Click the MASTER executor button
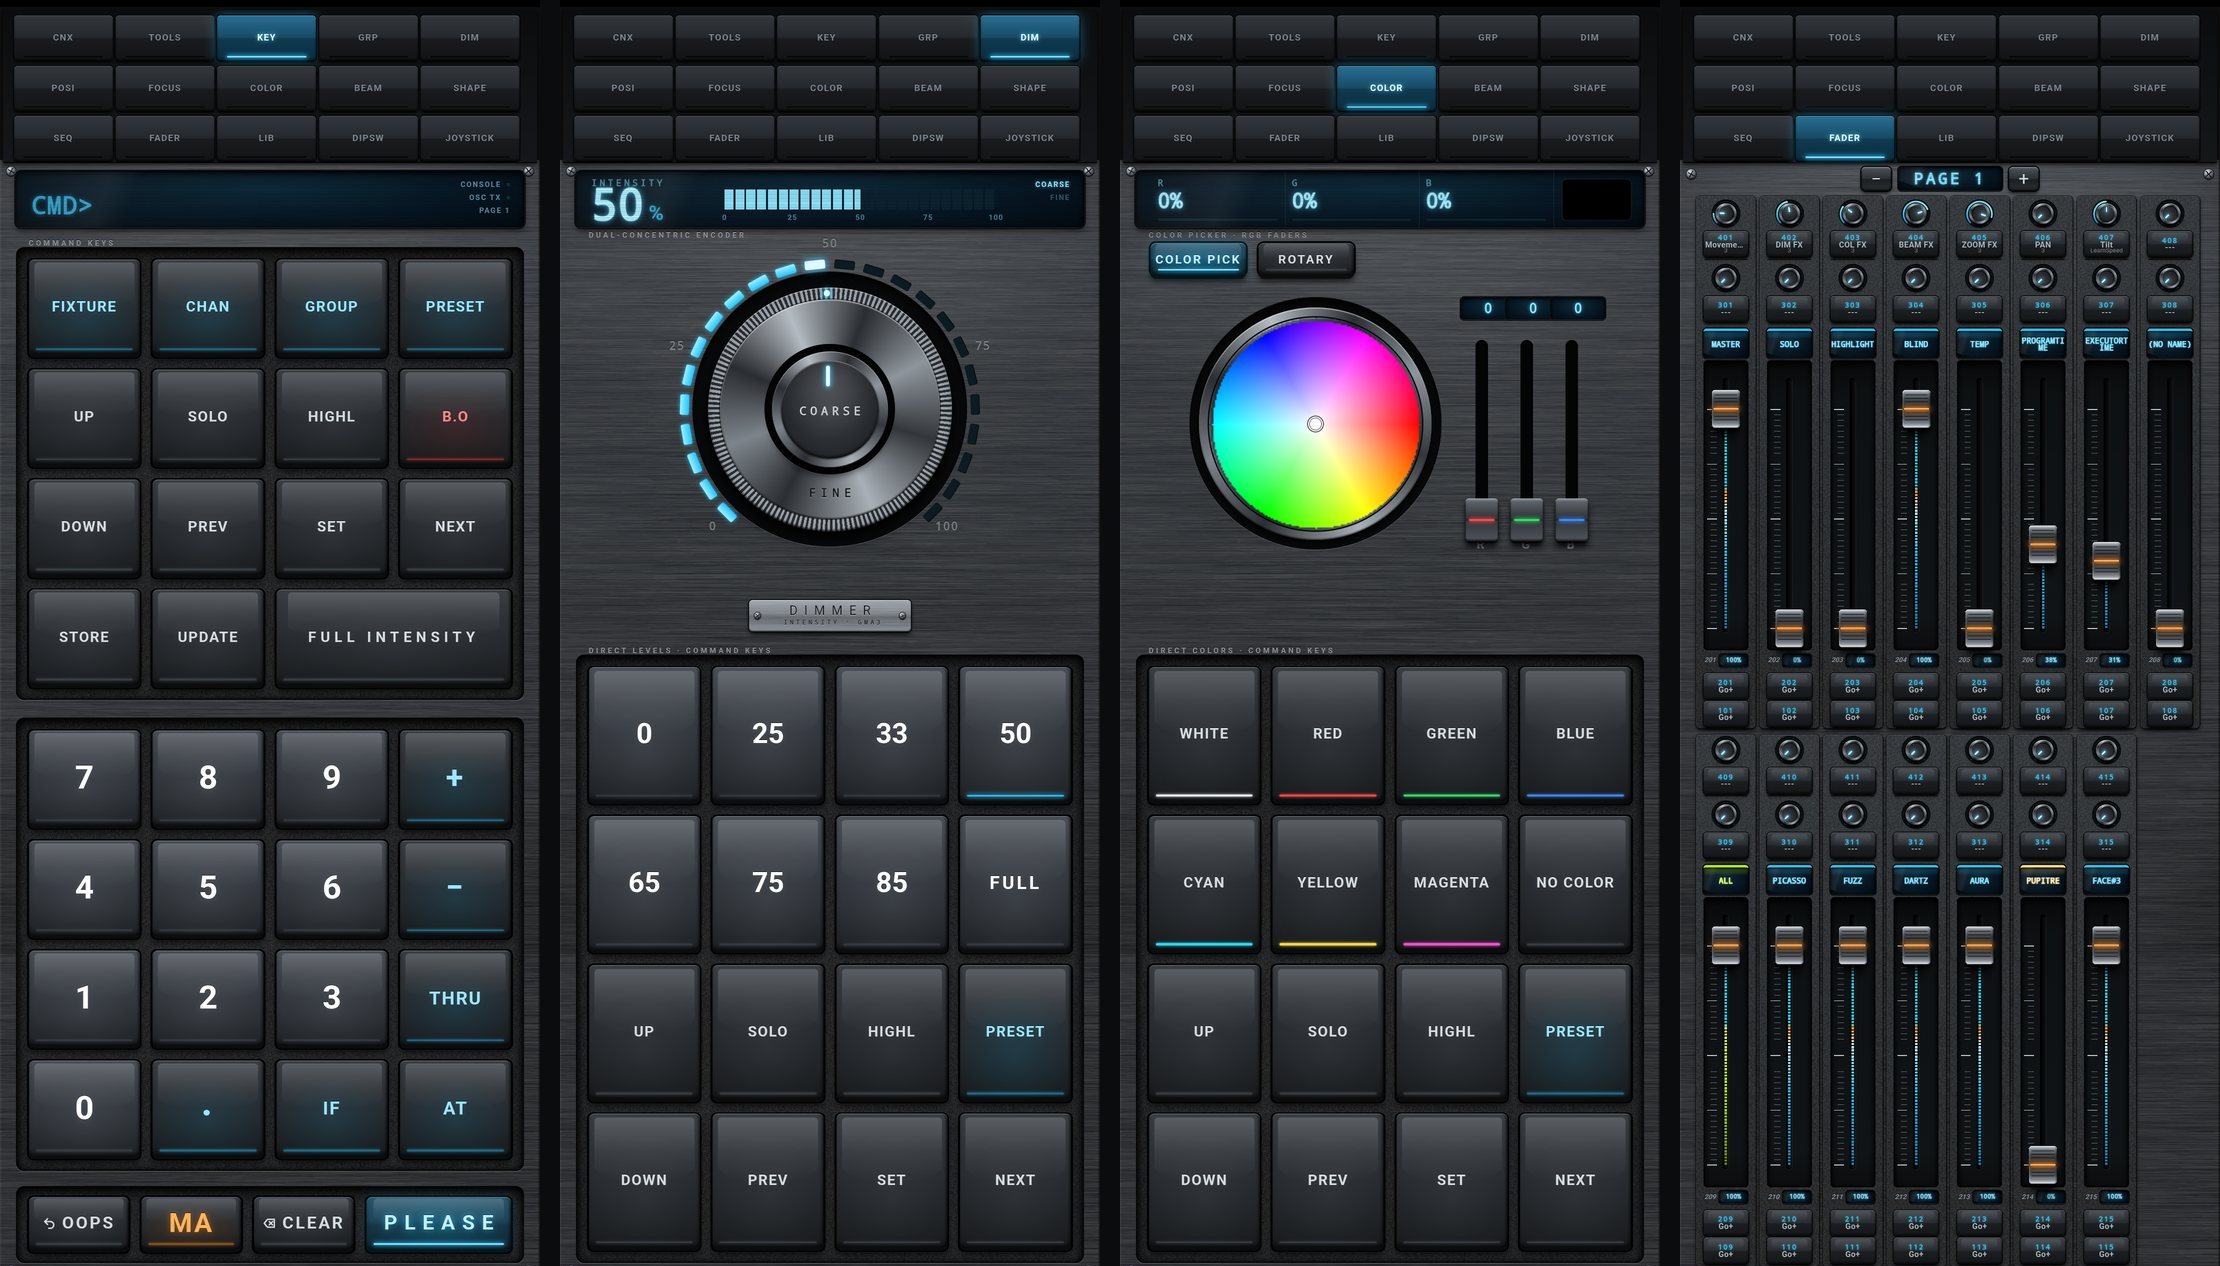The width and height of the screenshot is (2220, 1266). click(x=1725, y=344)
